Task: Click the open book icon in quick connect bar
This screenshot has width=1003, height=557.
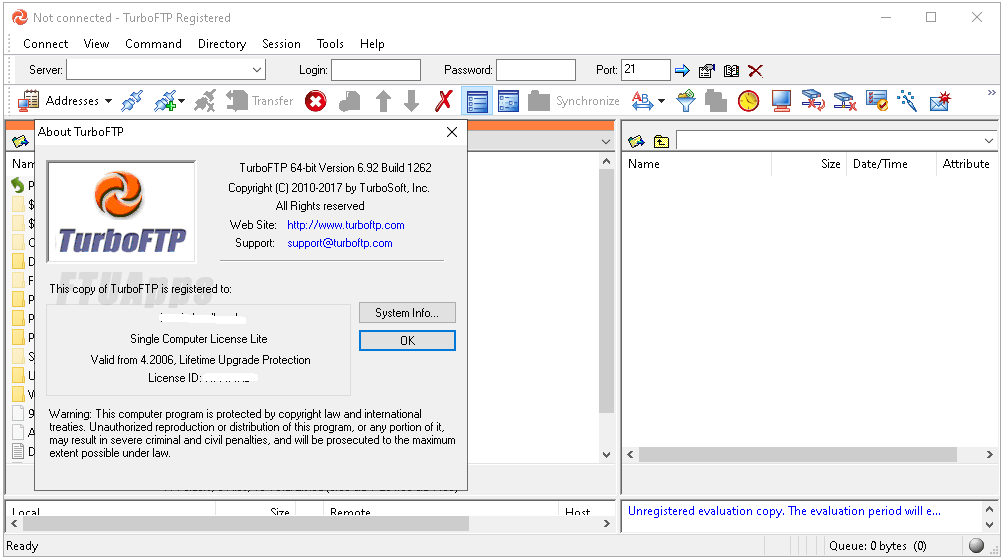Action: click(x=731, y=70)
